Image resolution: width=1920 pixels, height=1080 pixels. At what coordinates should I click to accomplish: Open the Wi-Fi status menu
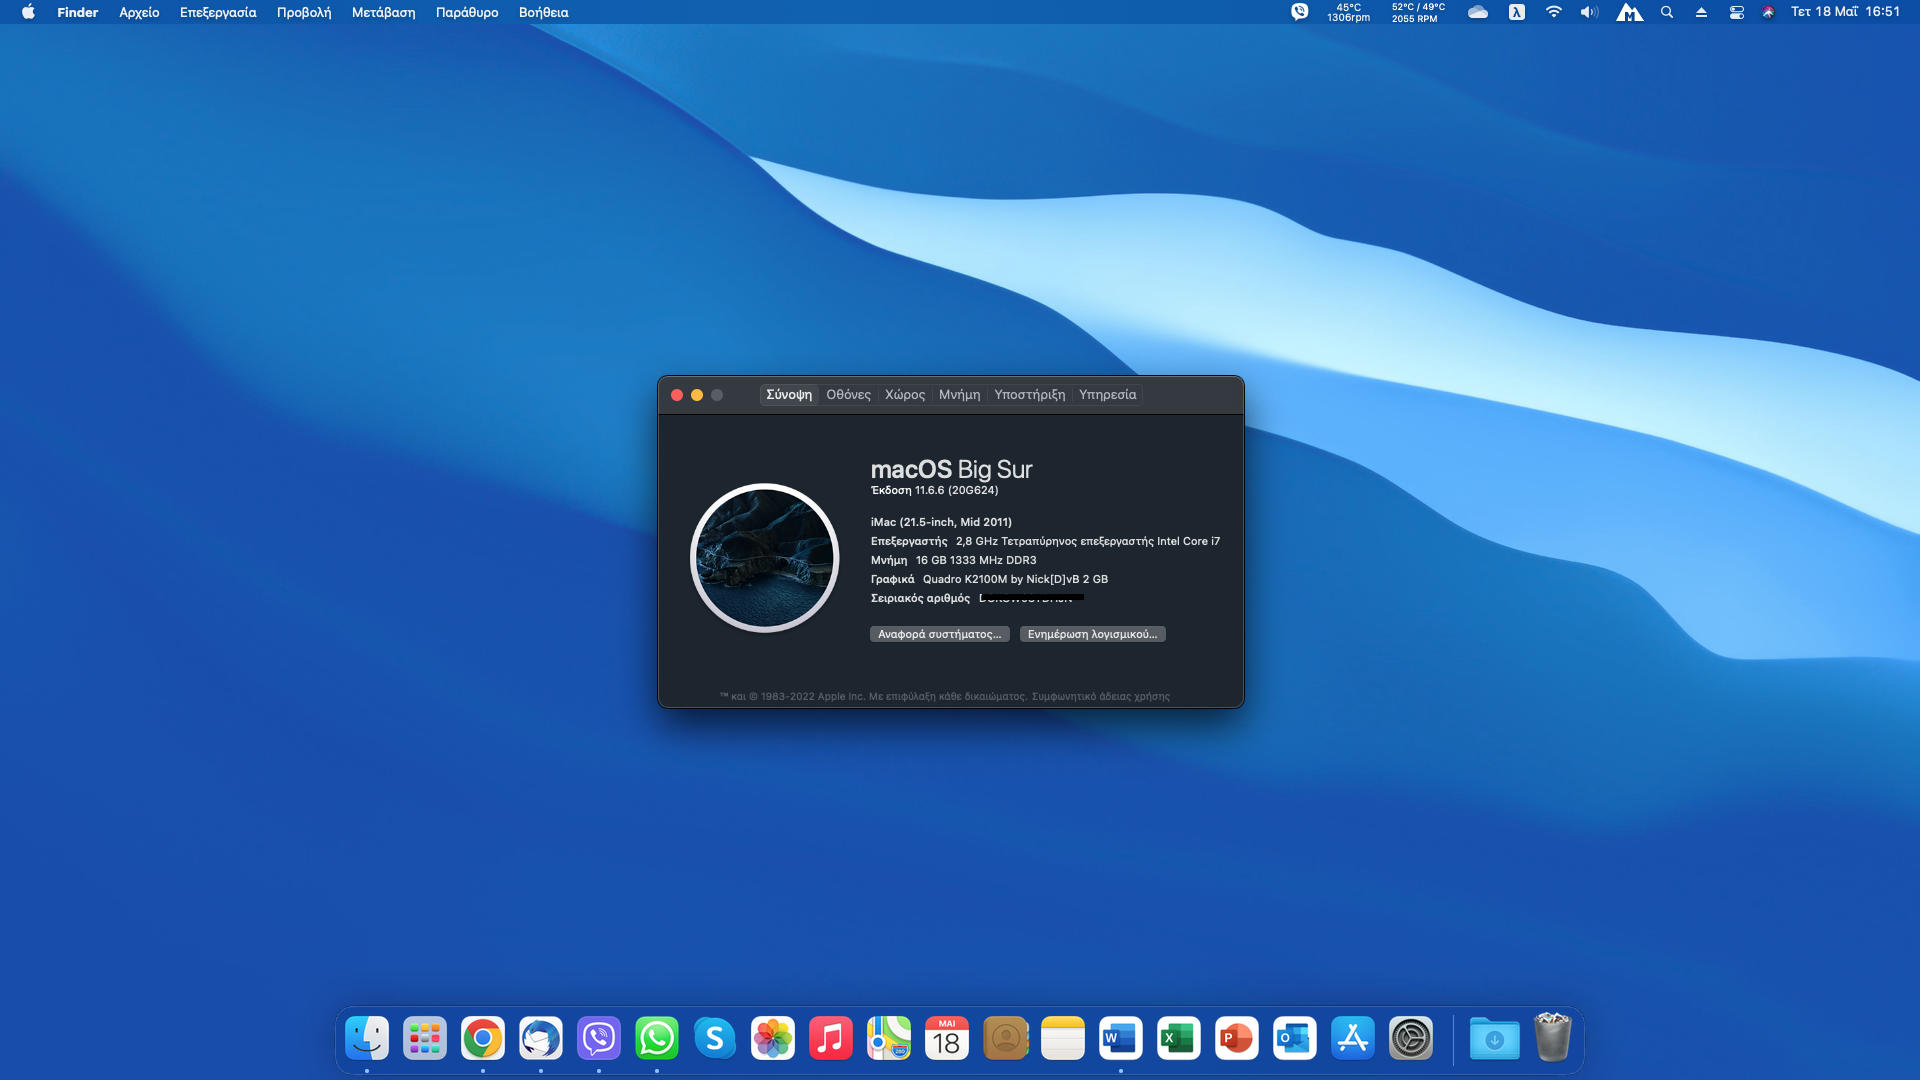tap(1553, 12)
